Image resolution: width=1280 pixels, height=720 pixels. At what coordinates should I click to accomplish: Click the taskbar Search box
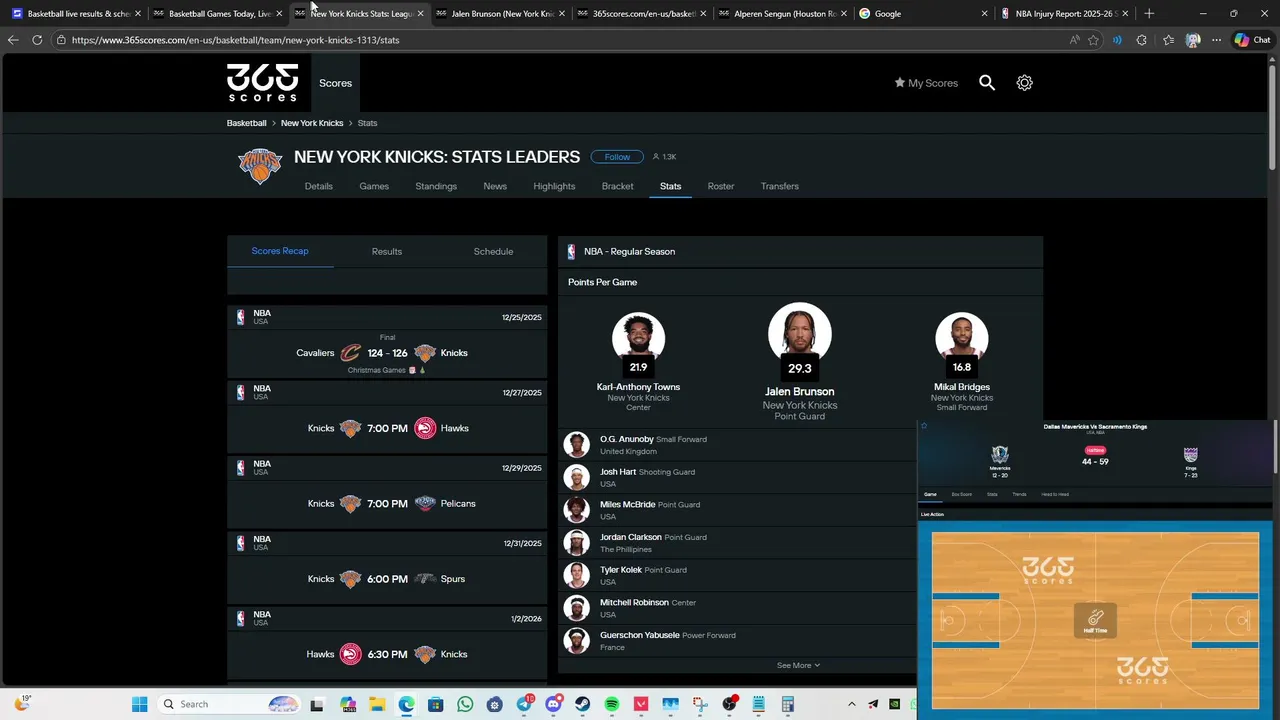(229, 704)
